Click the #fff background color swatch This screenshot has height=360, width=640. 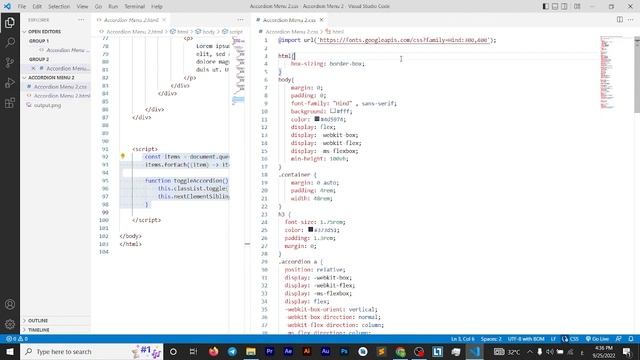[333, 111]
